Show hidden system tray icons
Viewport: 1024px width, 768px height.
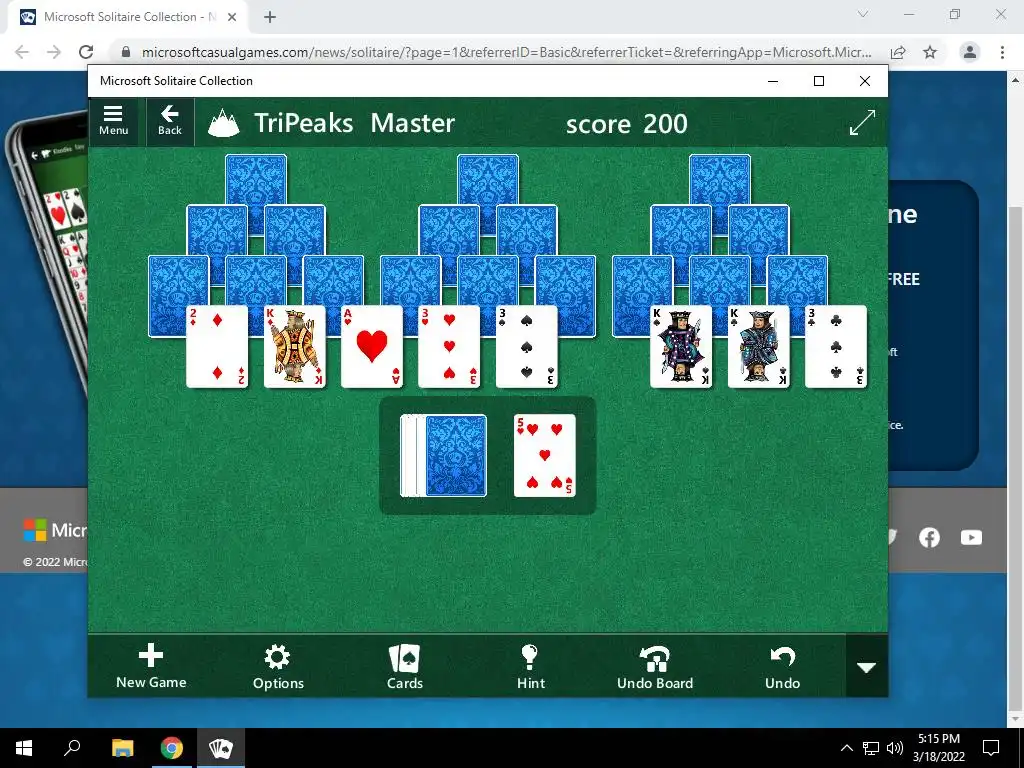846,748
